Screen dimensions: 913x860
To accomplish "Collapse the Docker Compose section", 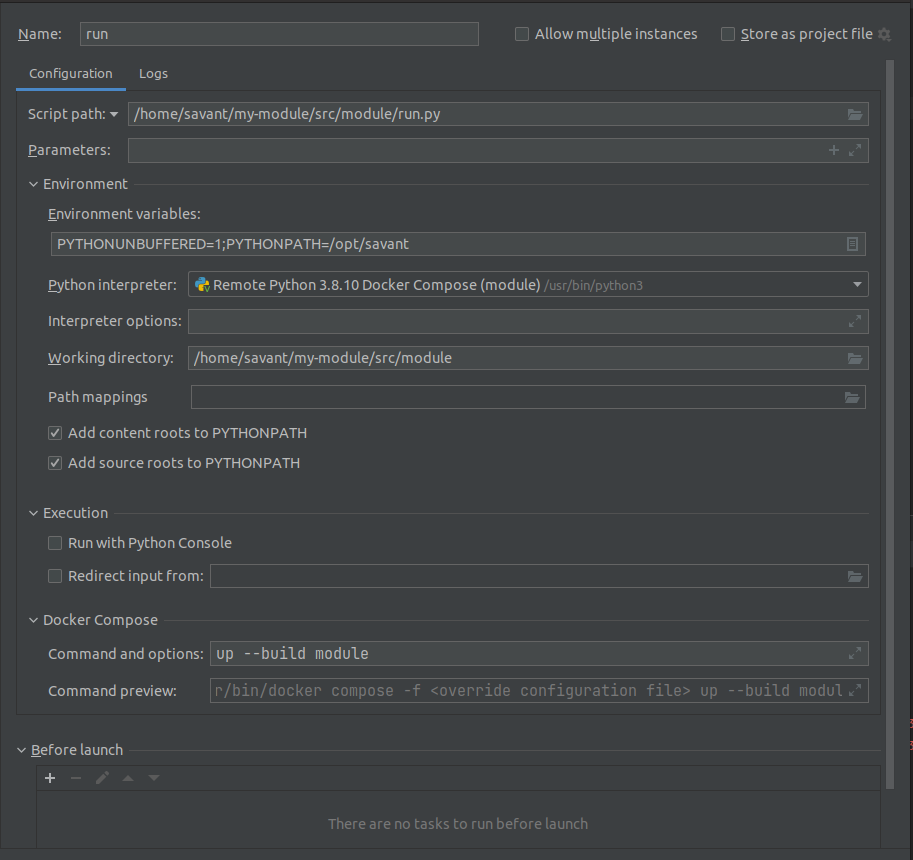I will 34,620.
